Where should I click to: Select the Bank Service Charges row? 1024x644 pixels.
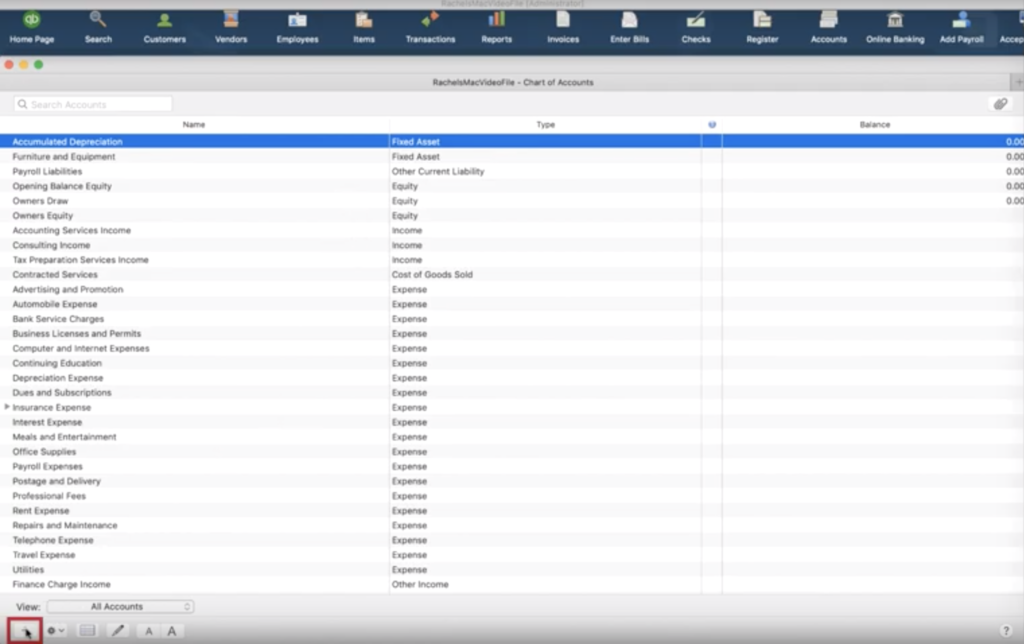512,319
